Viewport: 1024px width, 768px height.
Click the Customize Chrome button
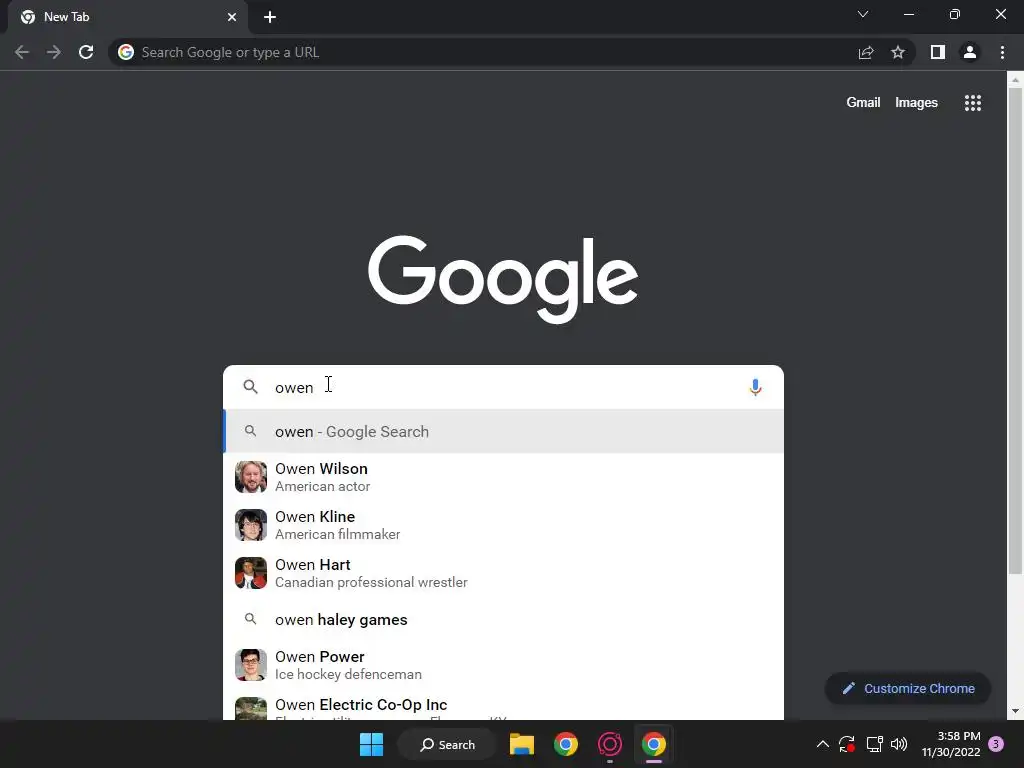(x=908, y=688)
